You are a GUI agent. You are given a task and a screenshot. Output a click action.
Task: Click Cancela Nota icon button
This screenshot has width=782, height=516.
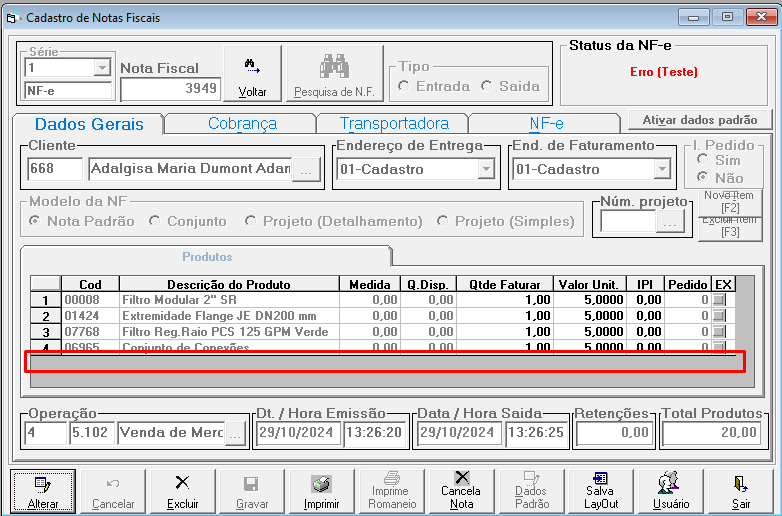(x=461, y=491)
